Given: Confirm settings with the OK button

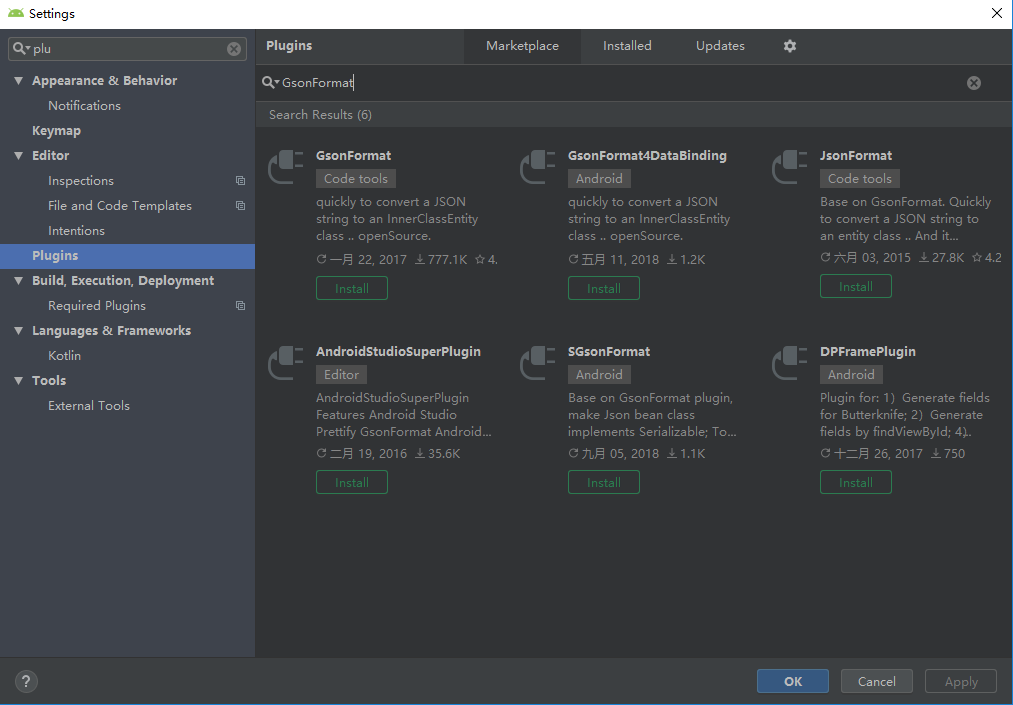Looking at the screenshot, I should (x=792, y=681).
